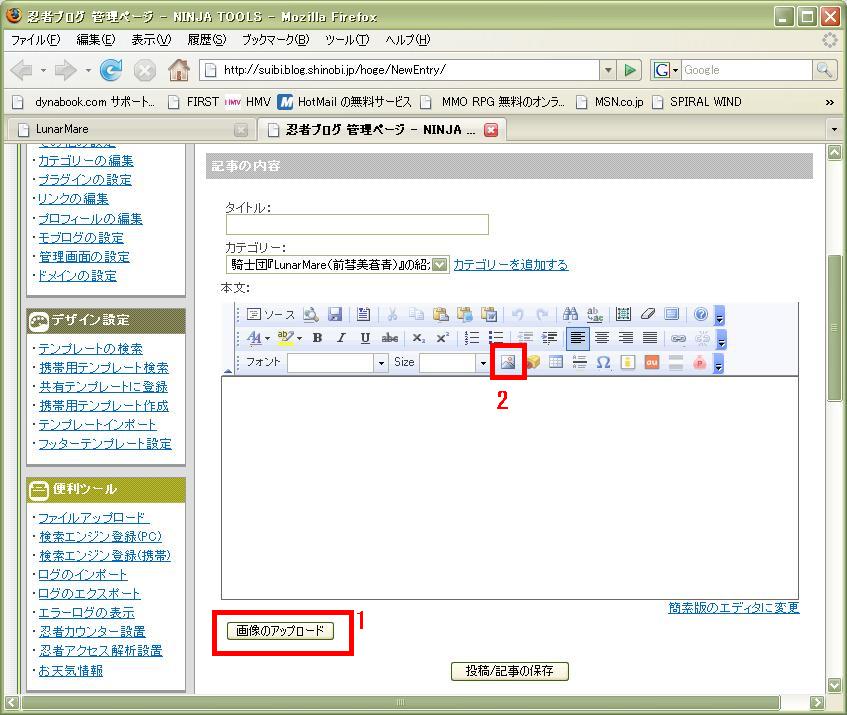Click the editor help question icon
The width and height of the screenshot is (847, 715).
pos(701,314)
